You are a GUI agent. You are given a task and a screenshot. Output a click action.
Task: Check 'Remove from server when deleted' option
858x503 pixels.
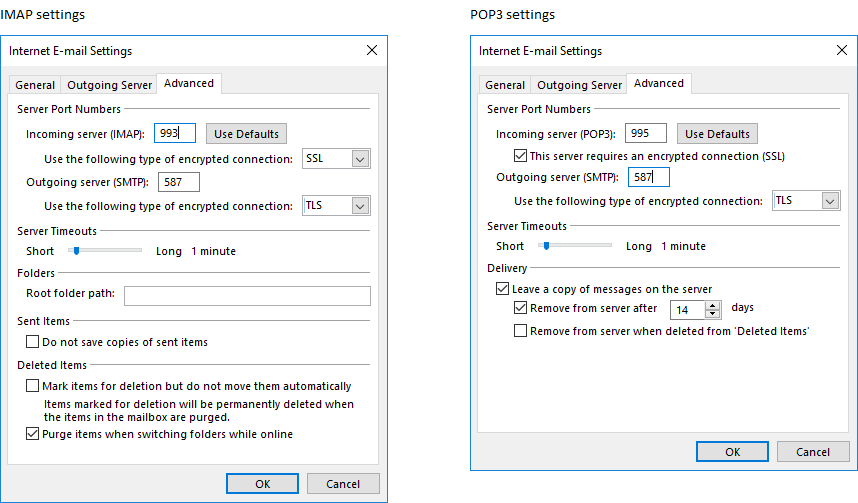coord(520,330)
